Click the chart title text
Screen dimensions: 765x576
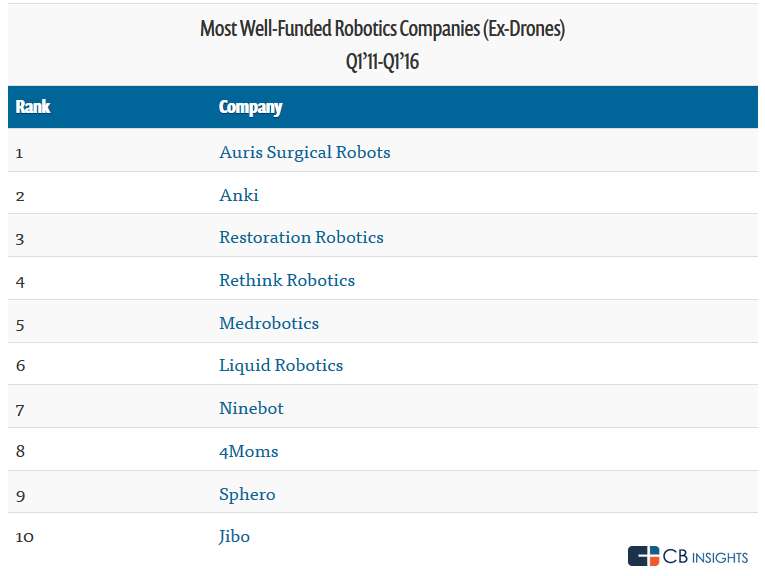pyautogui.click(x=382, y=29)
